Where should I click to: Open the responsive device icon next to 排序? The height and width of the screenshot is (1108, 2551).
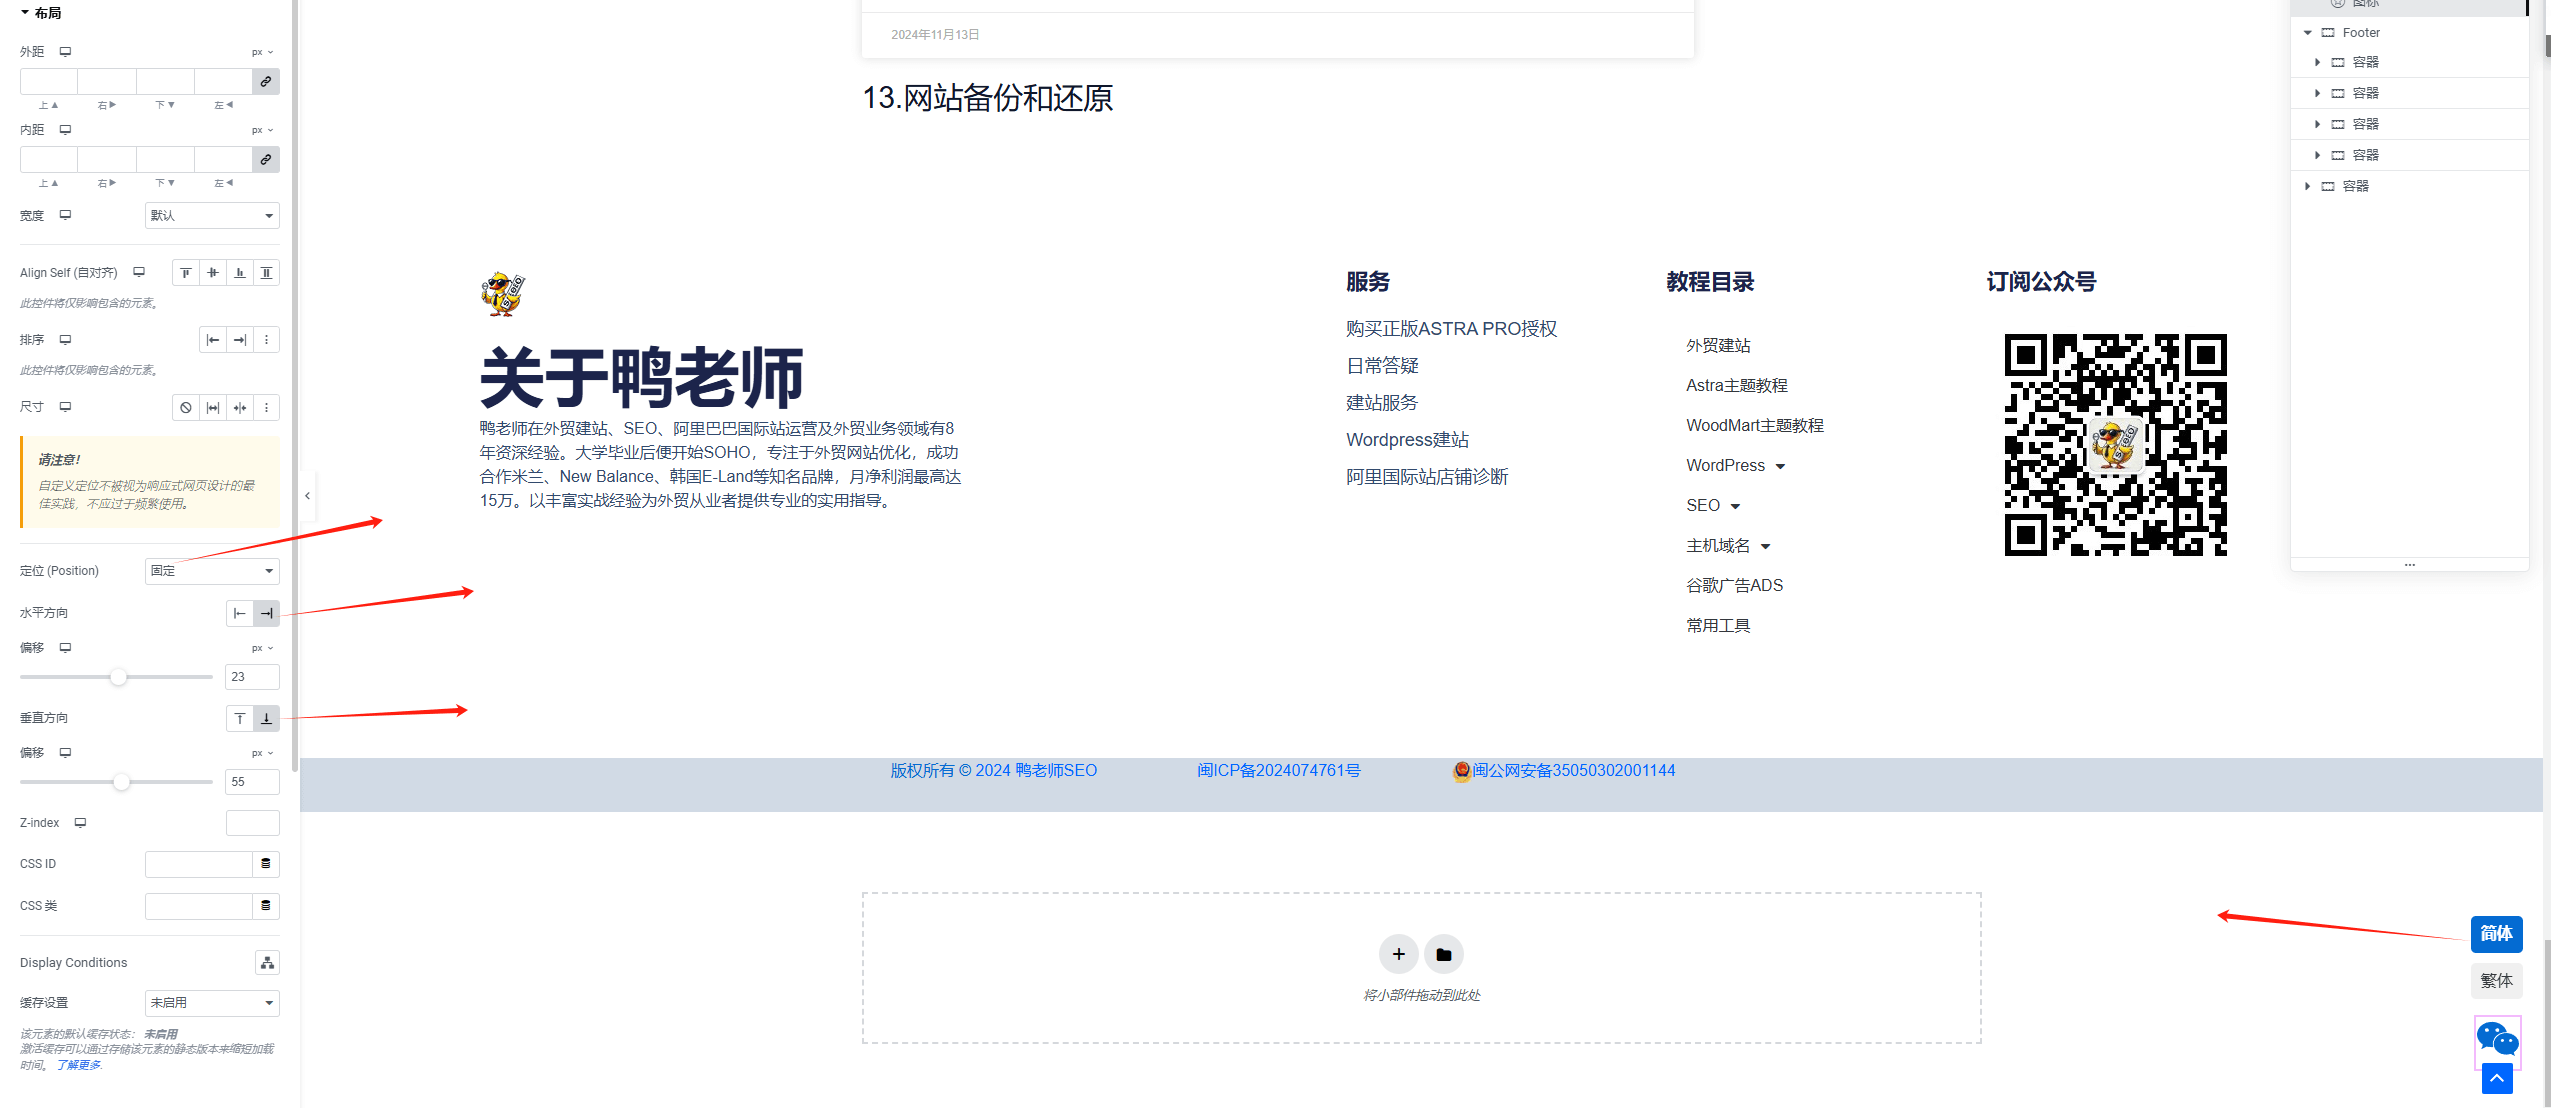(65, 340)
